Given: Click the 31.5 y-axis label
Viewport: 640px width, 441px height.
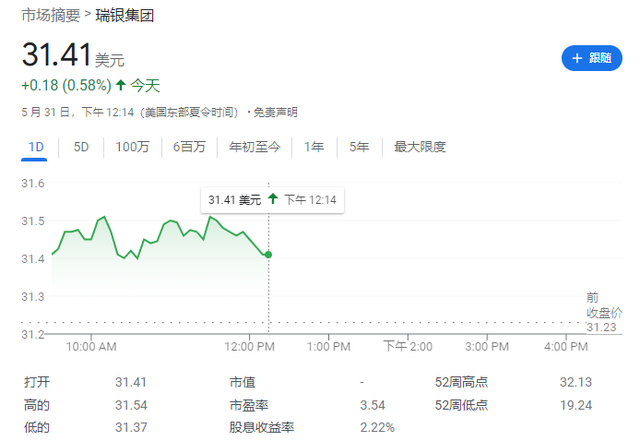Looking at the screenshot, I should click(33, 221).
